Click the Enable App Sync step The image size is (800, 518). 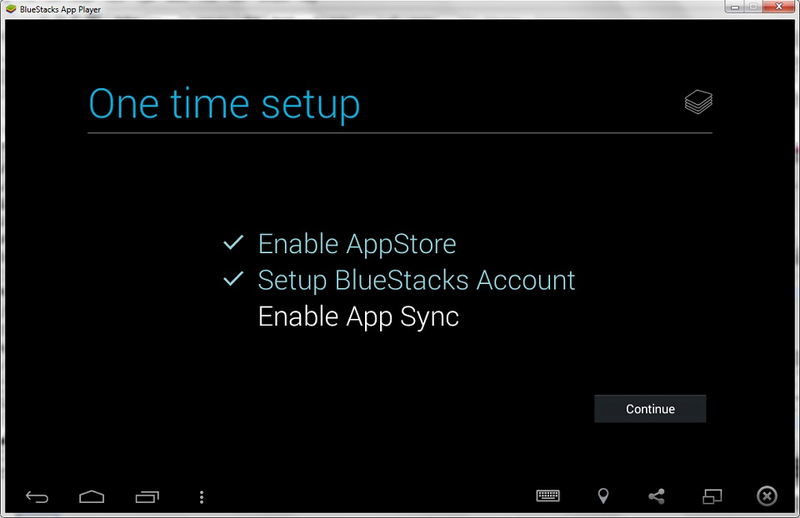(x=359, y=317)
